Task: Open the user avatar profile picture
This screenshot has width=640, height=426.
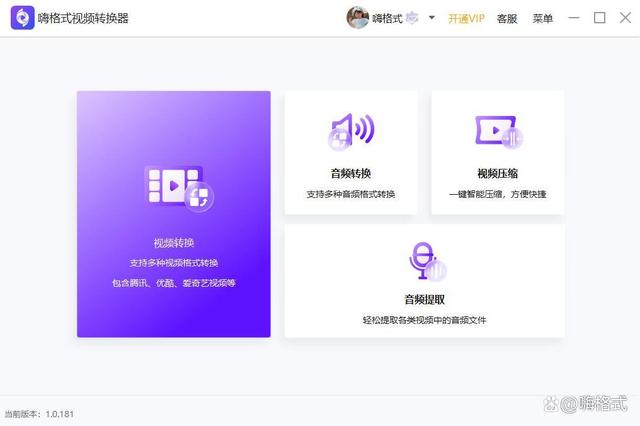Action: [x=358, y=18]
